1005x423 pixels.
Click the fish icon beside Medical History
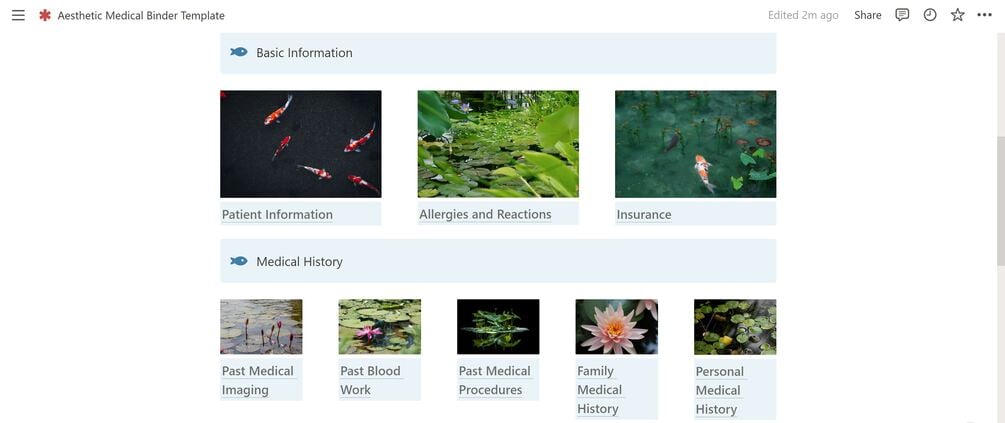tap(239, 261)
